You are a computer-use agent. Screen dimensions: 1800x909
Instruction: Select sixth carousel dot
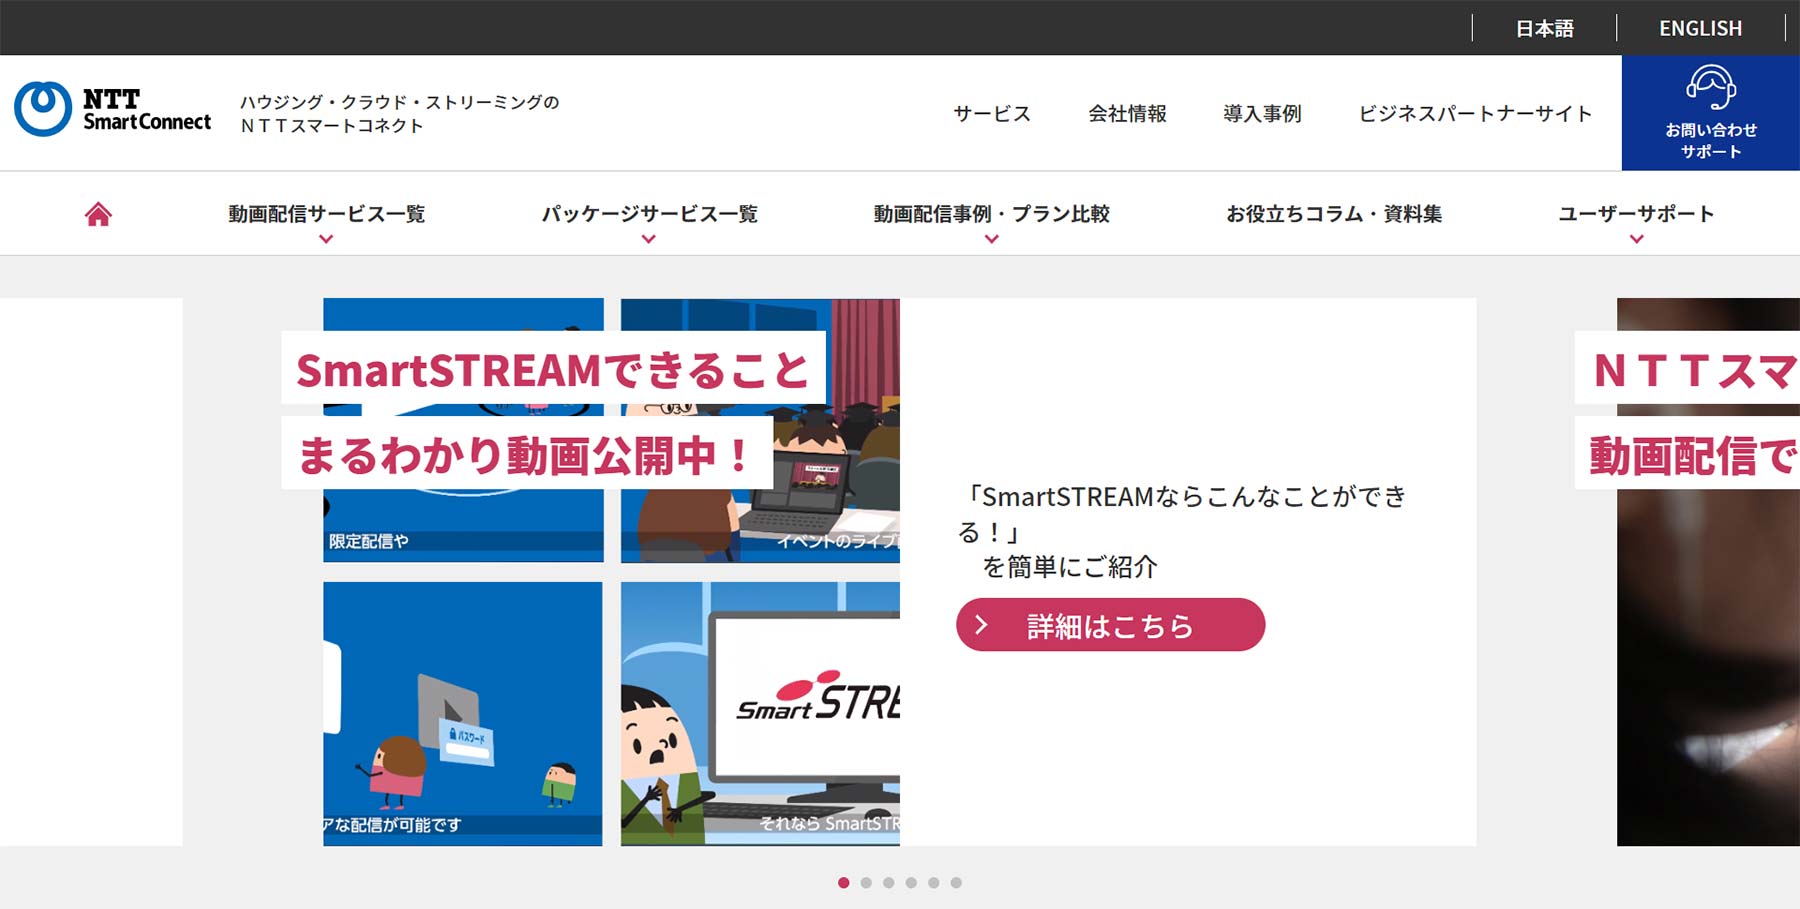[956, 883]
